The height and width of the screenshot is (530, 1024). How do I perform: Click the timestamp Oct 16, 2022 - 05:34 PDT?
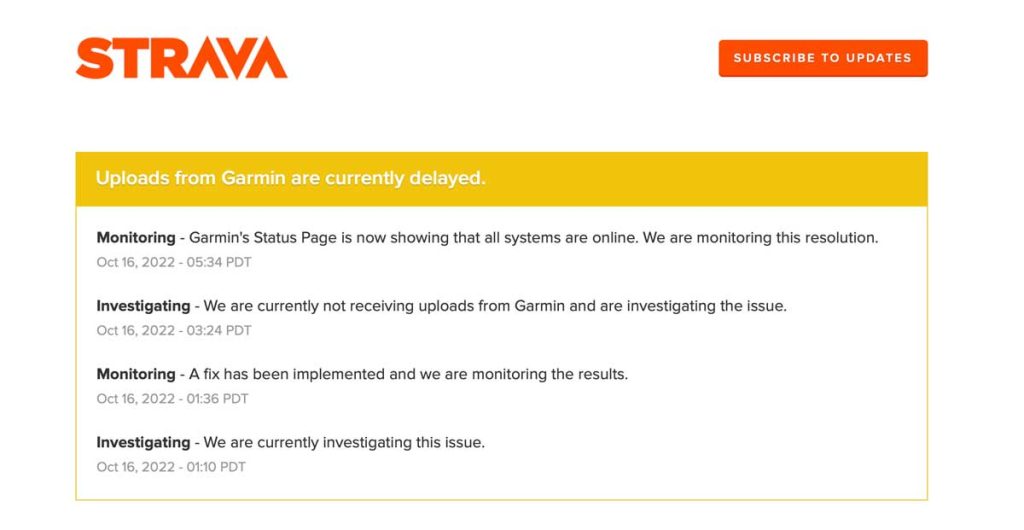point(174,263)
